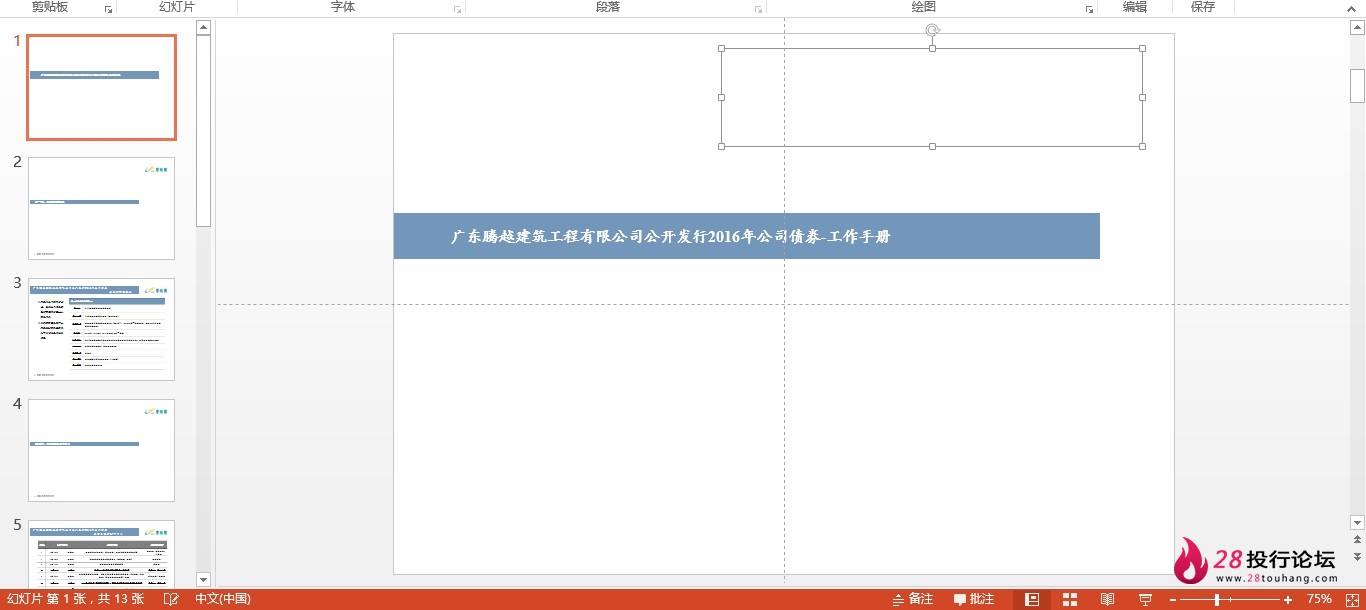Click the spell check icon in status bar
Viewport: 1366px width, 610px height.
tap(171, 599)
